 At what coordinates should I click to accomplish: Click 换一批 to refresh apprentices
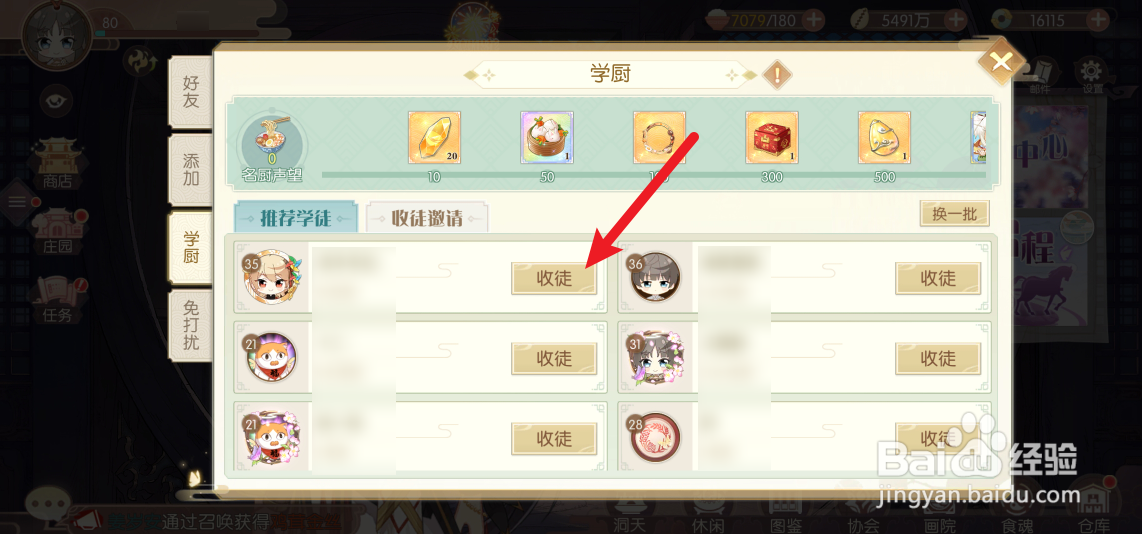[954, 213]
